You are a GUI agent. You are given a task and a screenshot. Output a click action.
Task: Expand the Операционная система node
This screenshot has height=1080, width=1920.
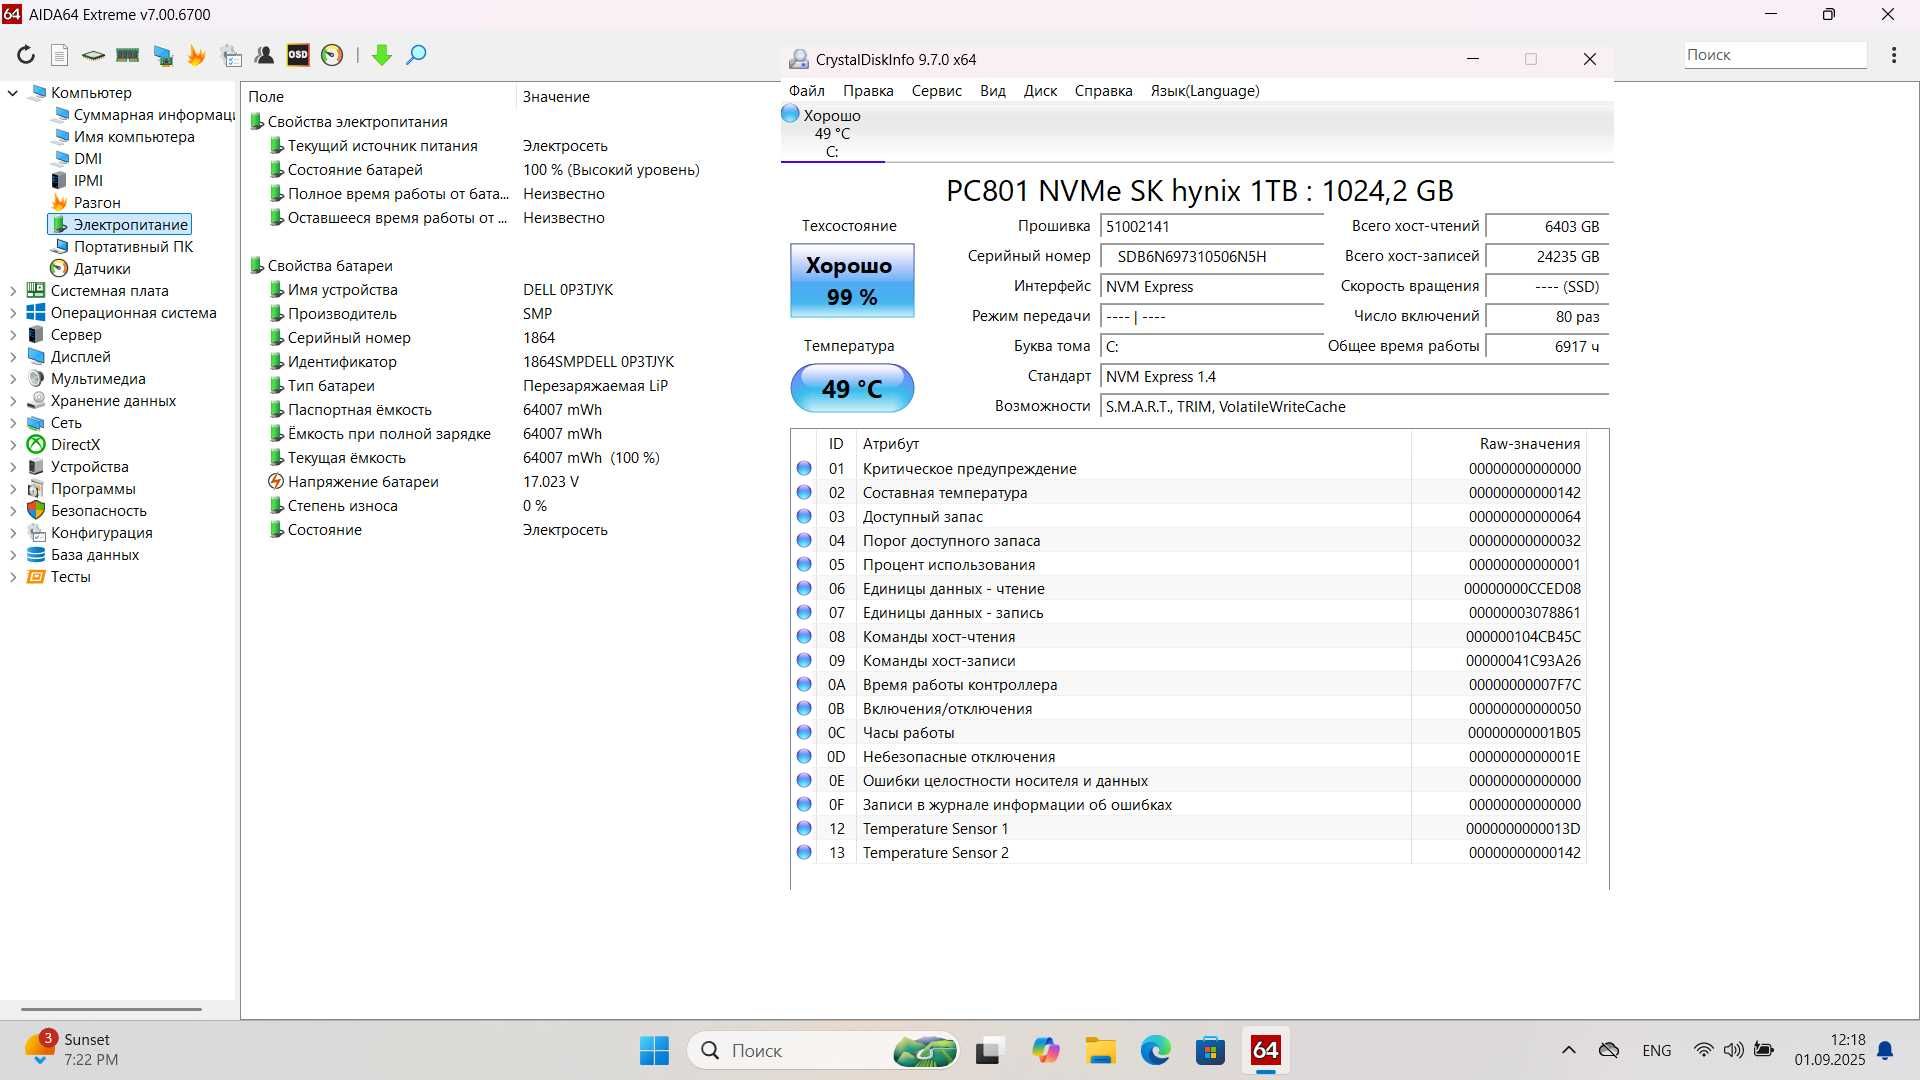(x=13, y=313)
